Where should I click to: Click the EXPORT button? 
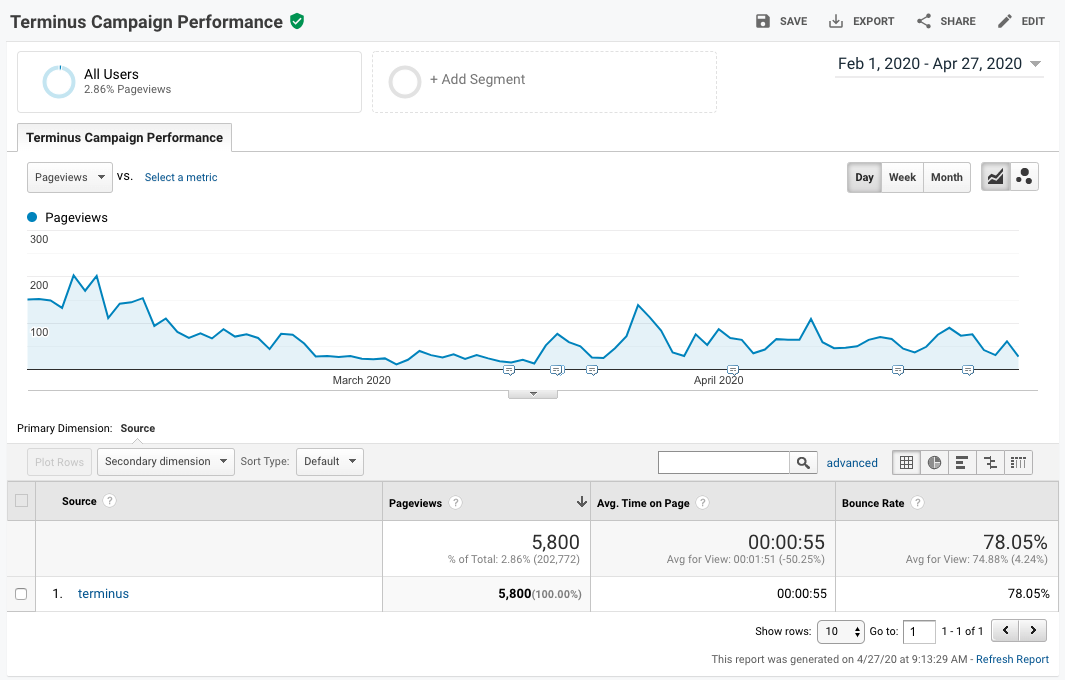[861, 22]
